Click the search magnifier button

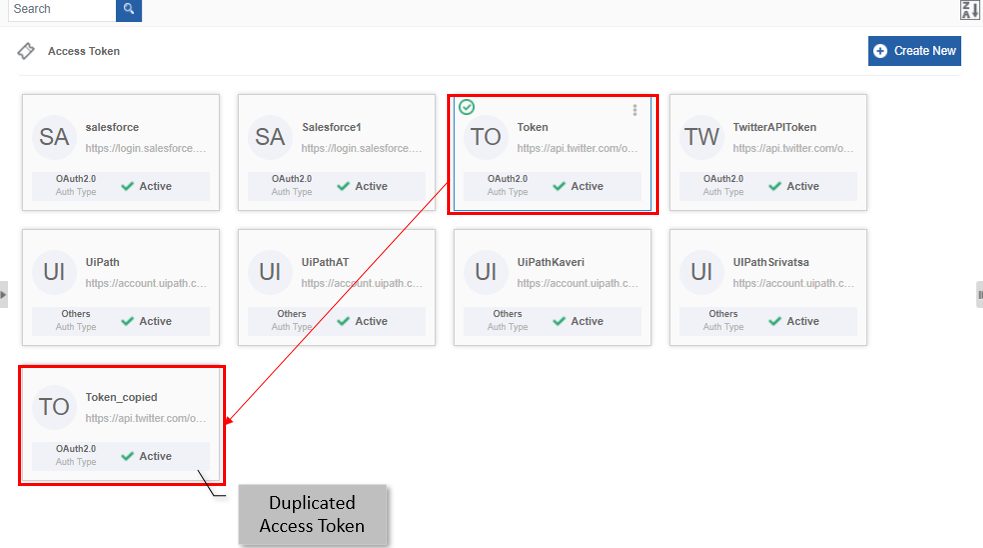tap(129, 9)
